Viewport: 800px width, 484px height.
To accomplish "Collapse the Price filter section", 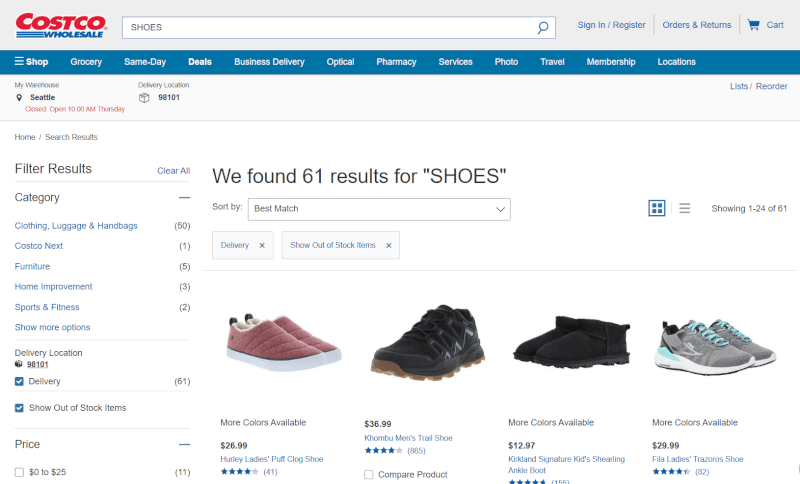I will [184, 445].
